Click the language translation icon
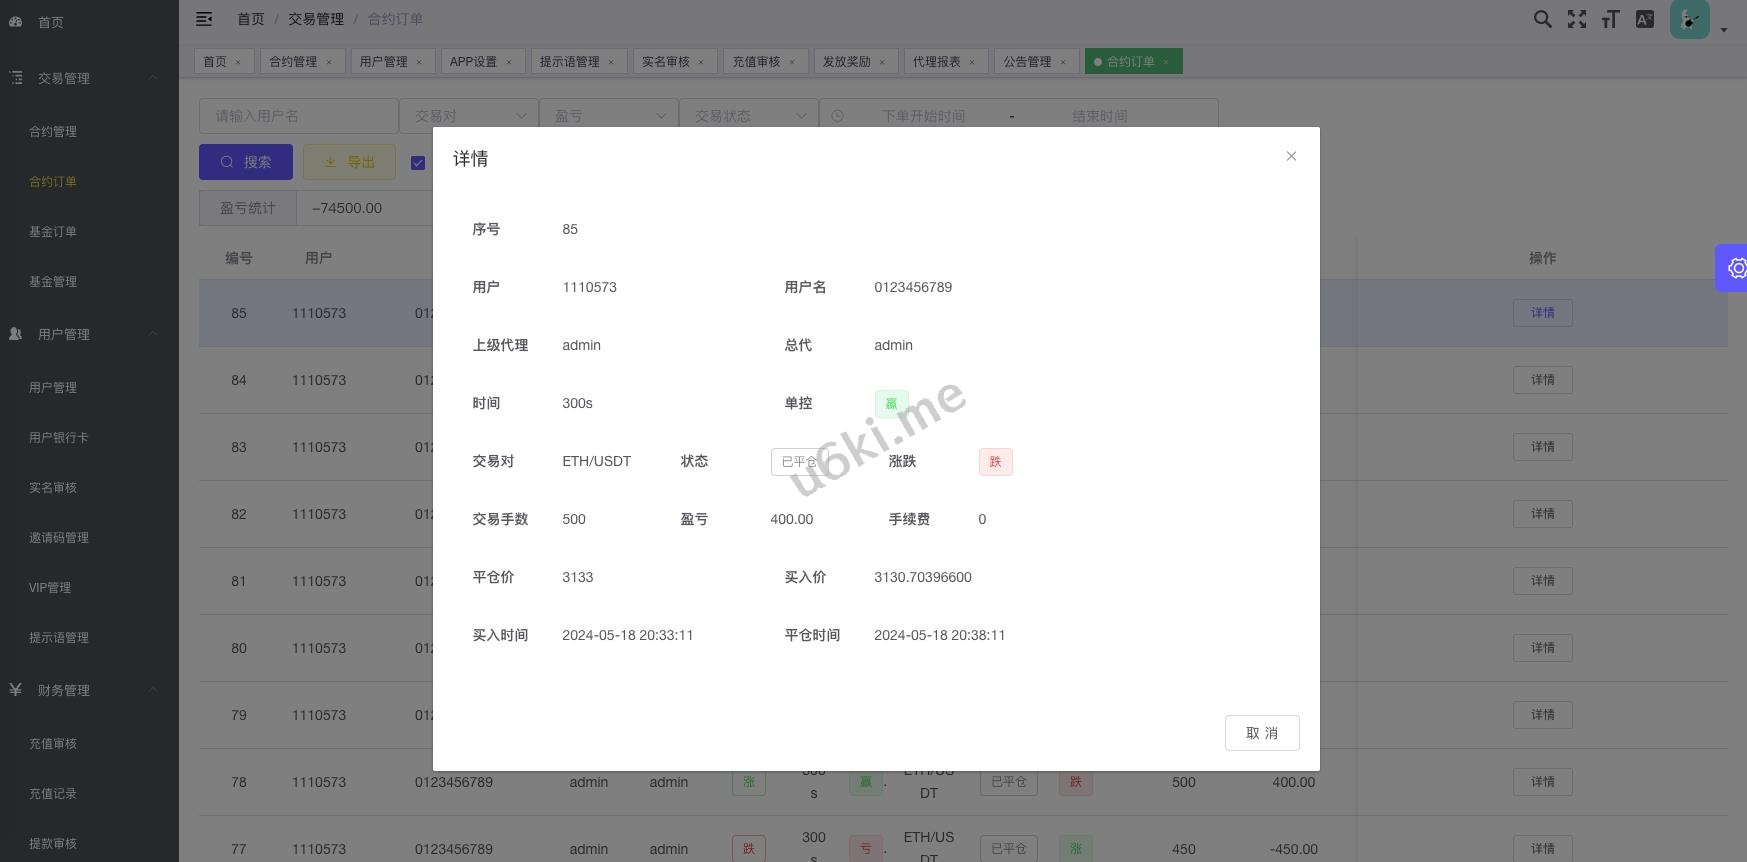 click(1644, 19)
